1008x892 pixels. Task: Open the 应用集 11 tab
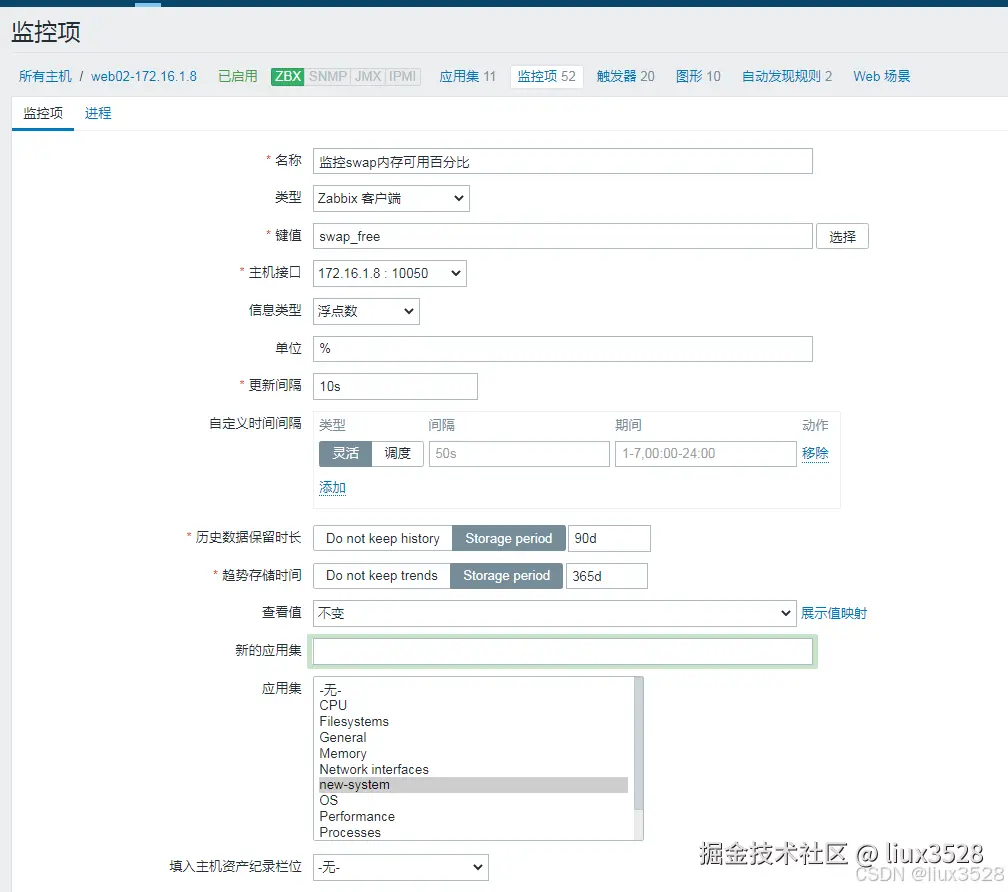467,76
